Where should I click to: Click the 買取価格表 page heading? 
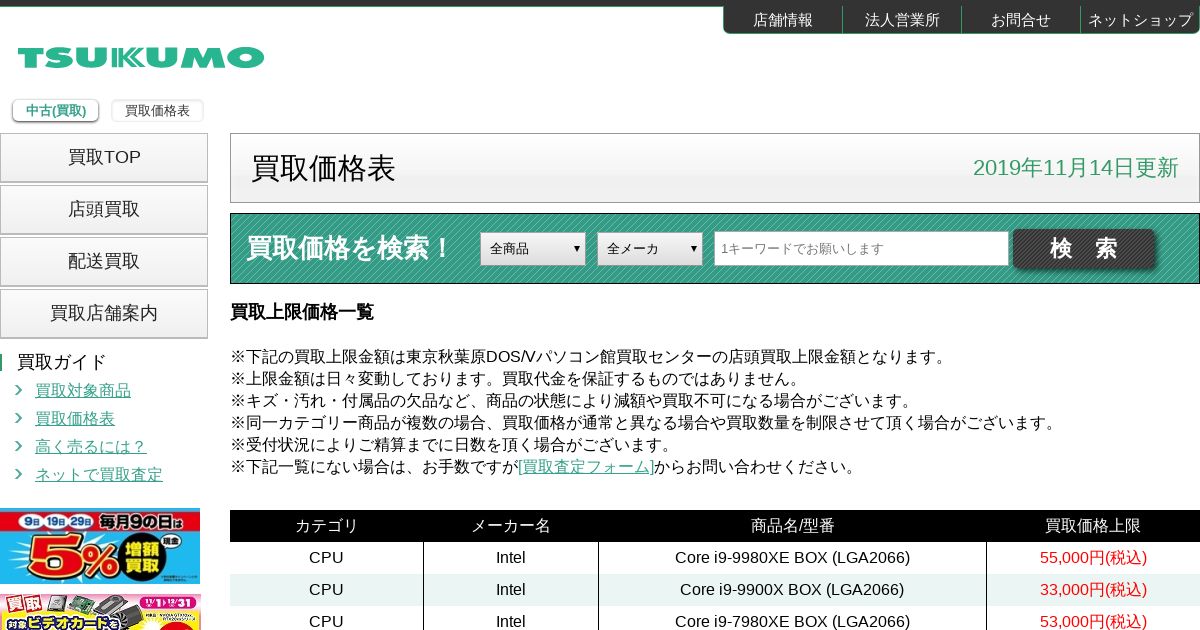pos(323,168)
